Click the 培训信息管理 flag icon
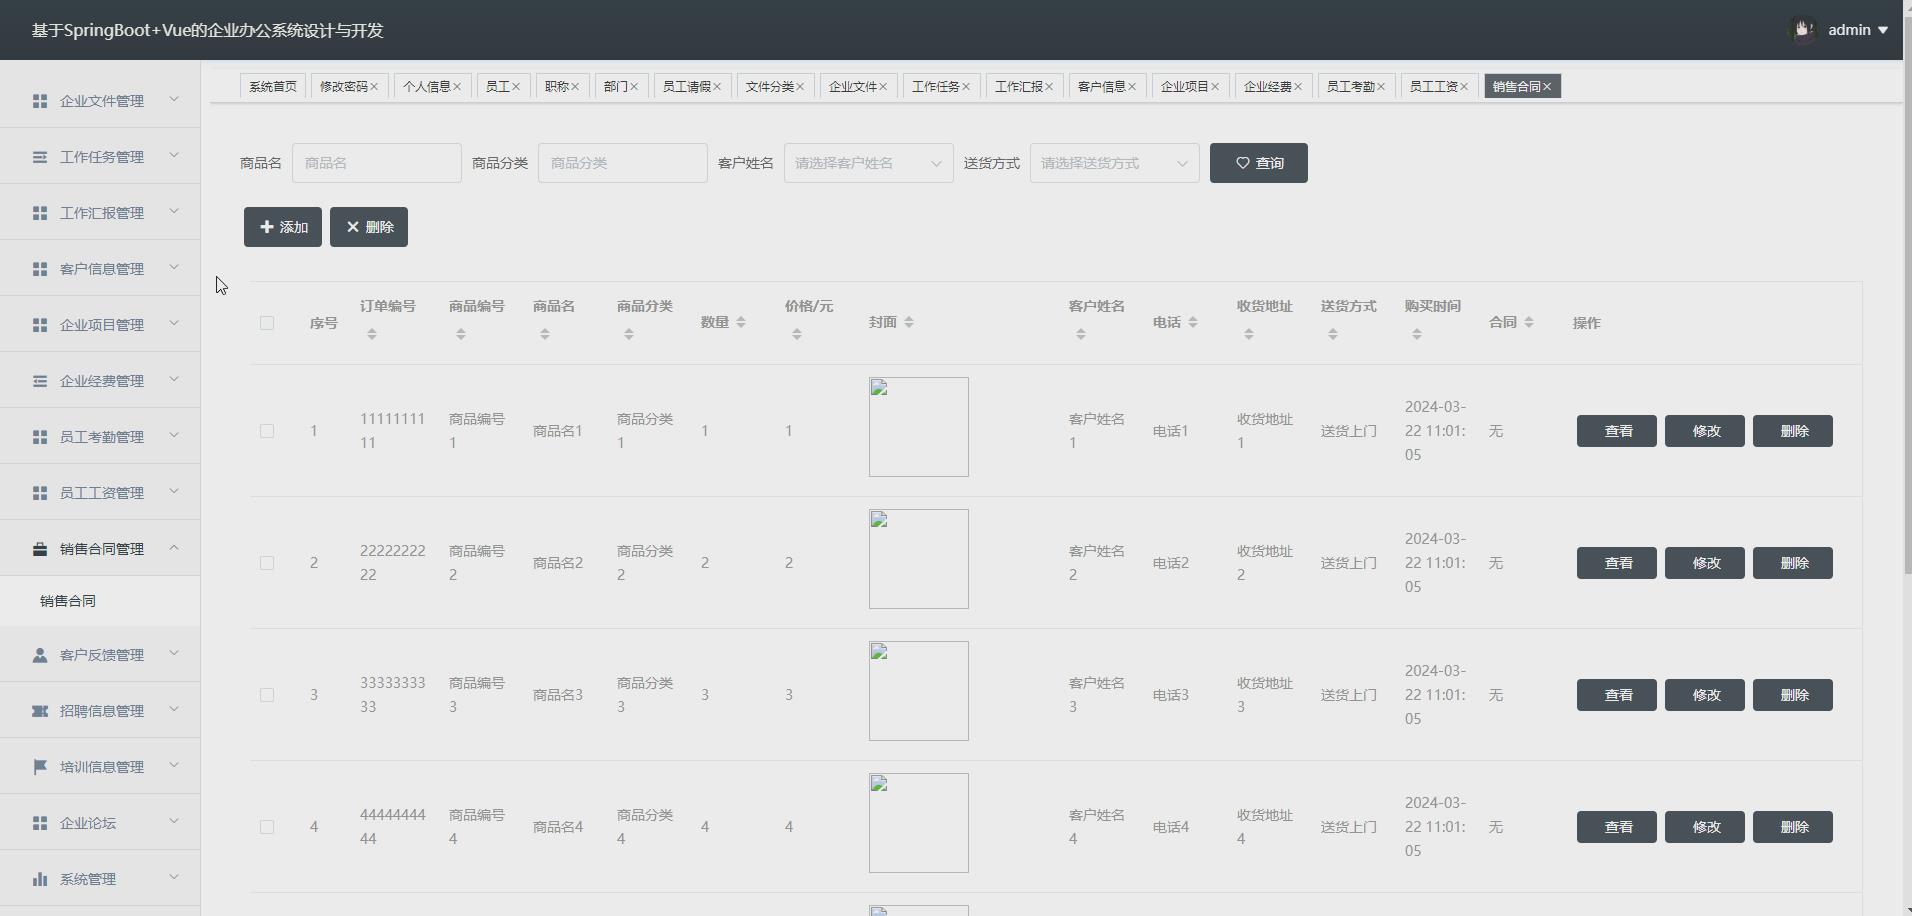1912x916 pixels. point(39,766)
